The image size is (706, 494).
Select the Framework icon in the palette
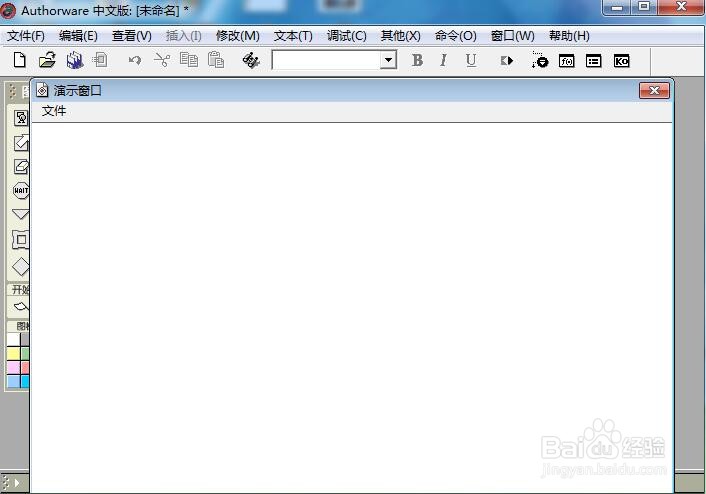click(x=21, y=240)
